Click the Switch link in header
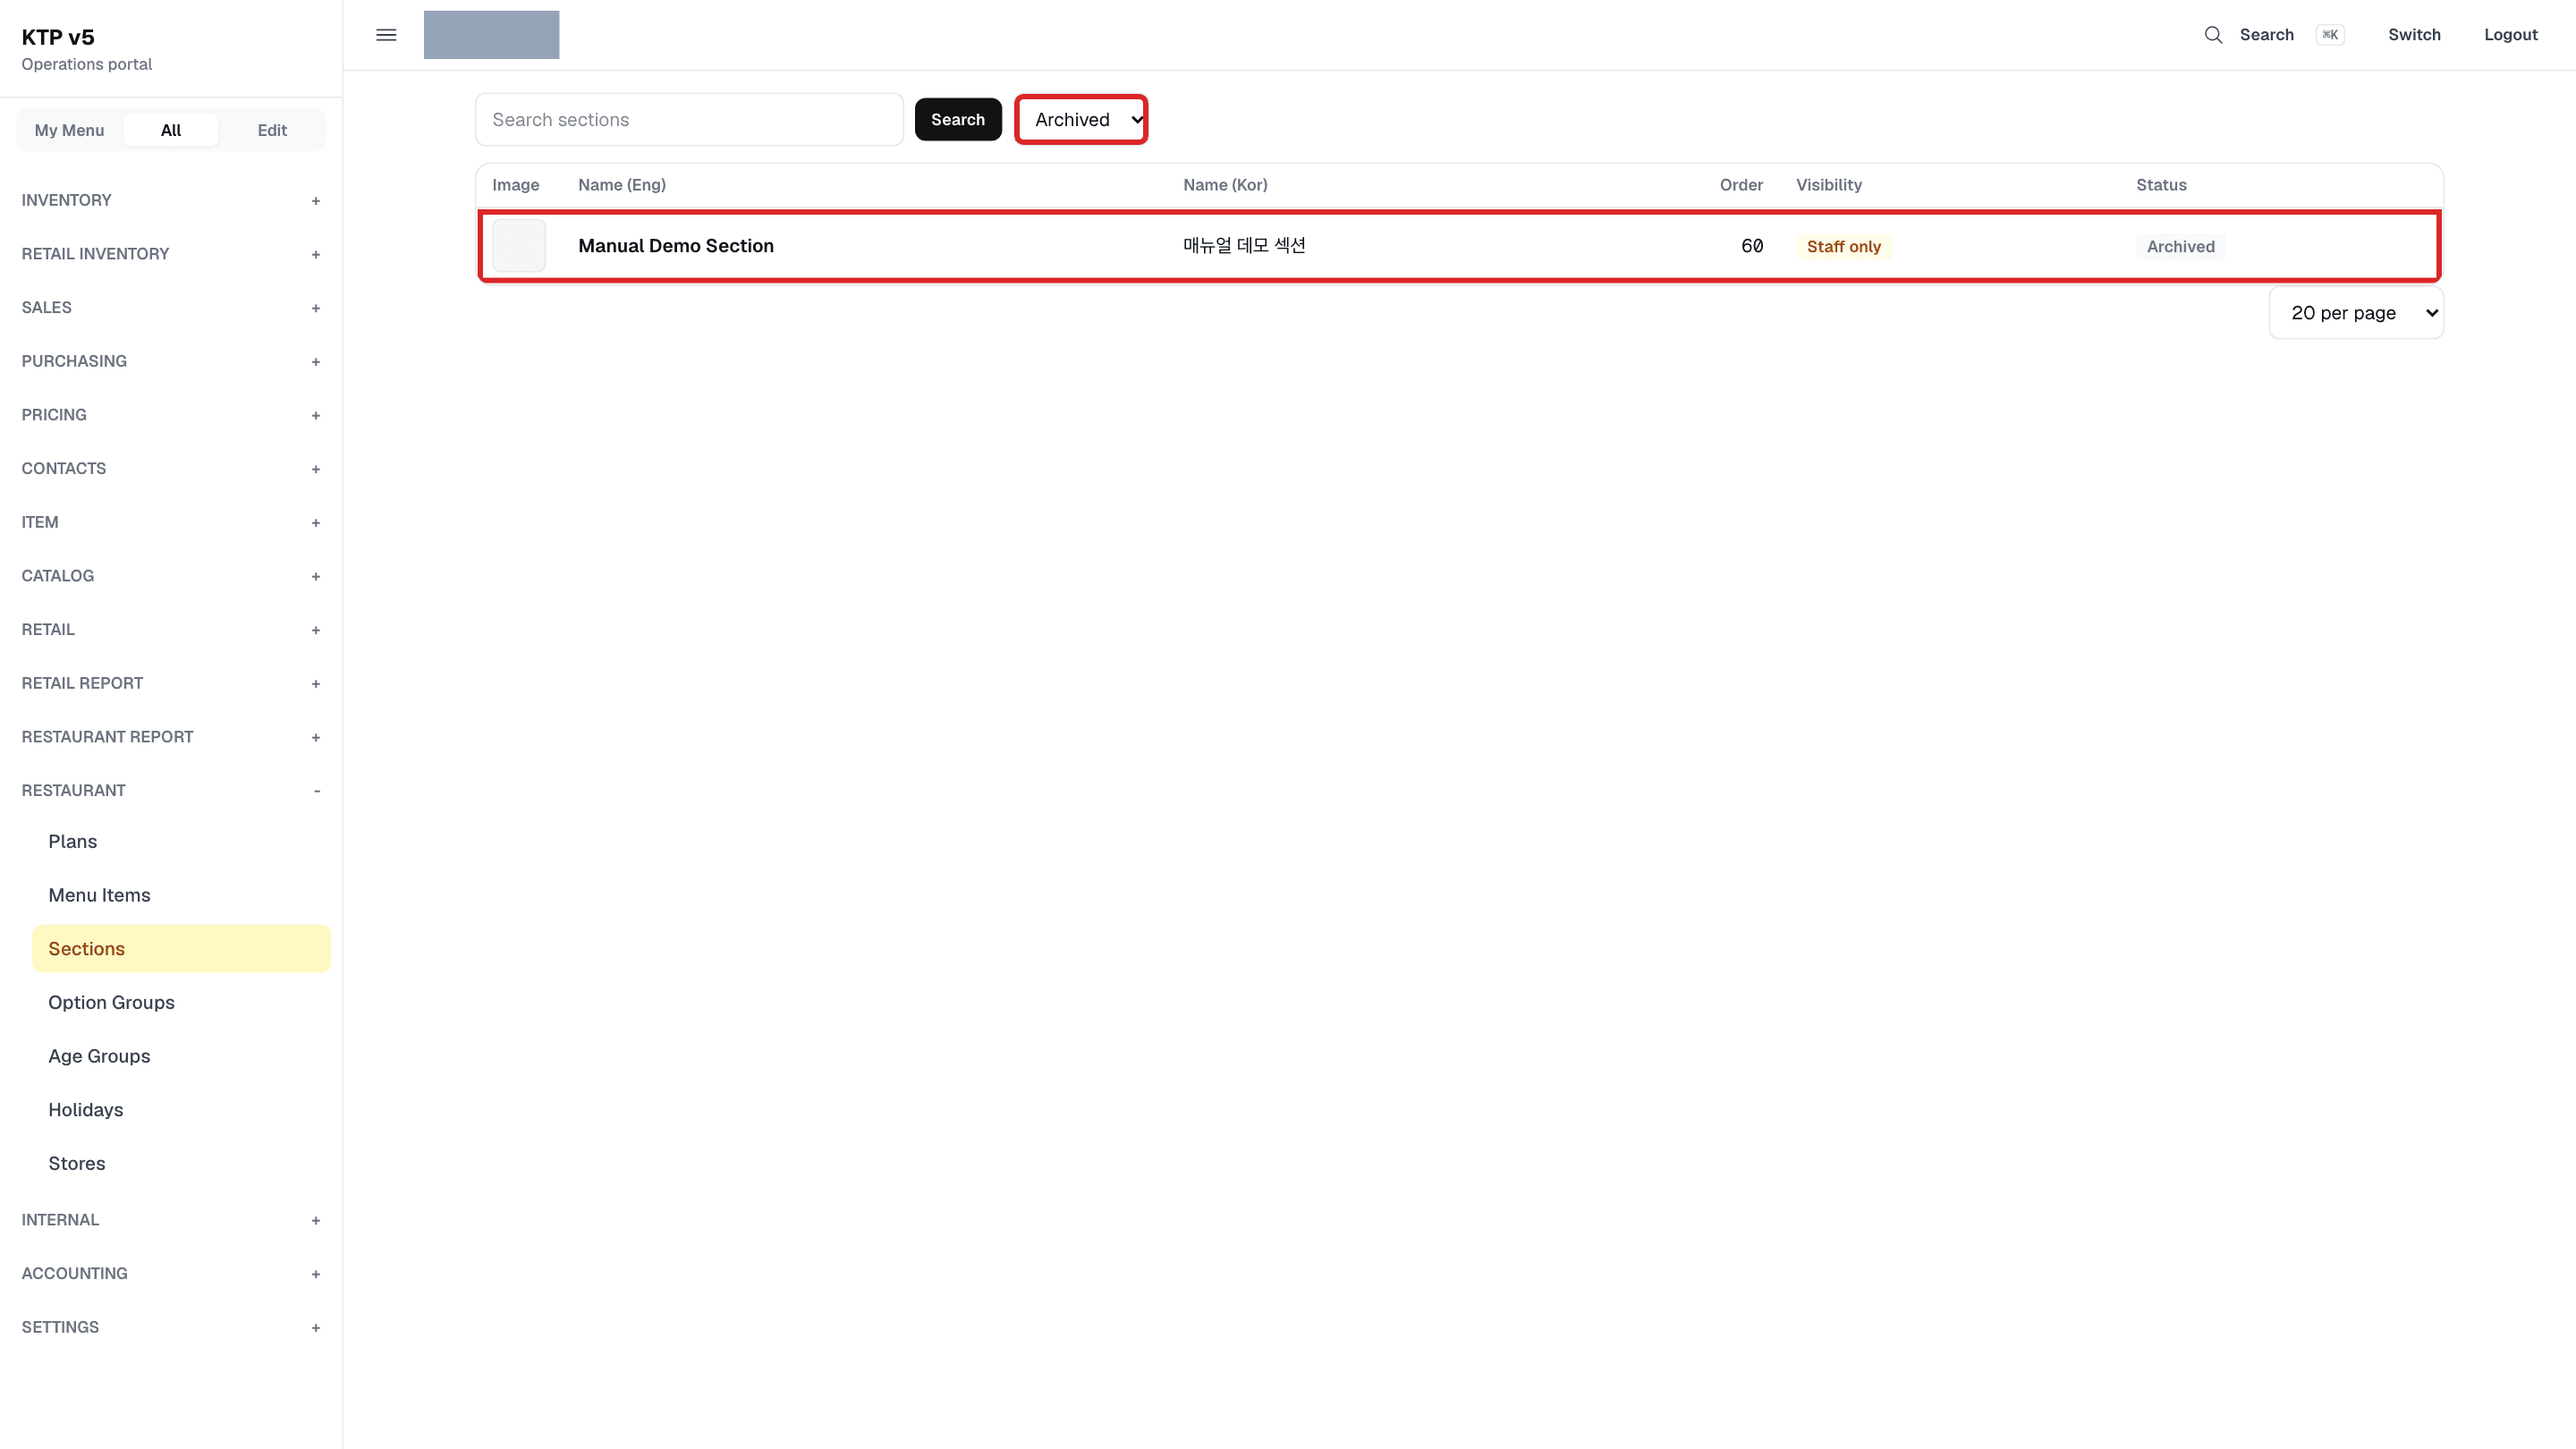This screenshot has height=1449, width=2576. (x=2414, y=35)
